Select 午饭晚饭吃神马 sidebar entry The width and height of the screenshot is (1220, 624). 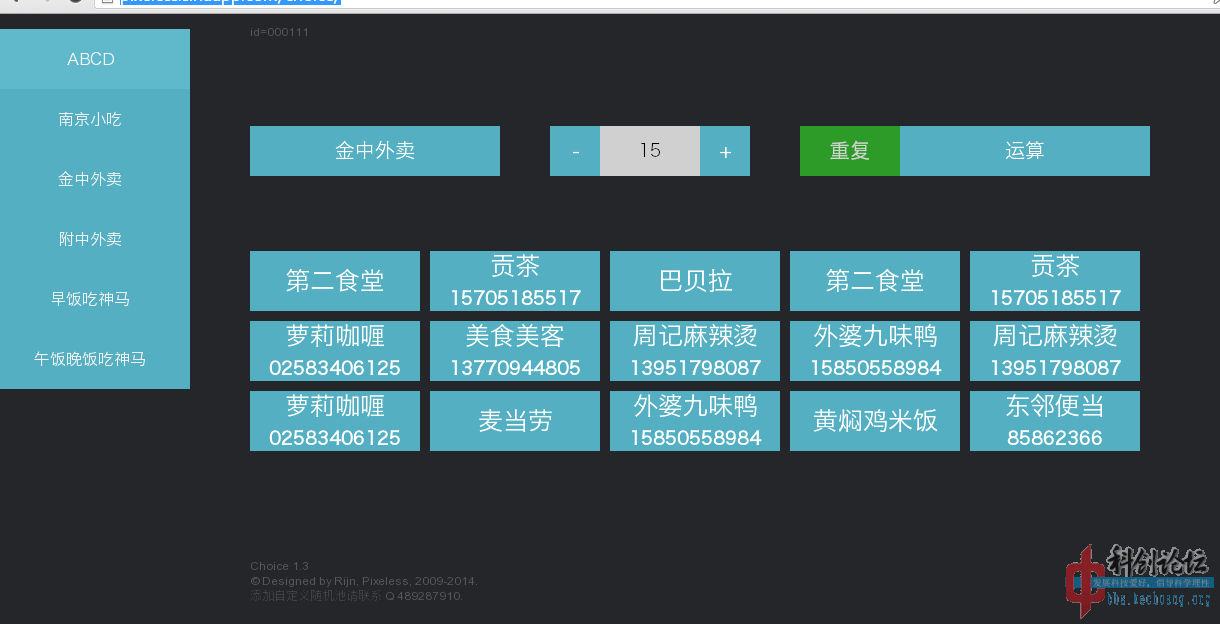coord(95,359)
